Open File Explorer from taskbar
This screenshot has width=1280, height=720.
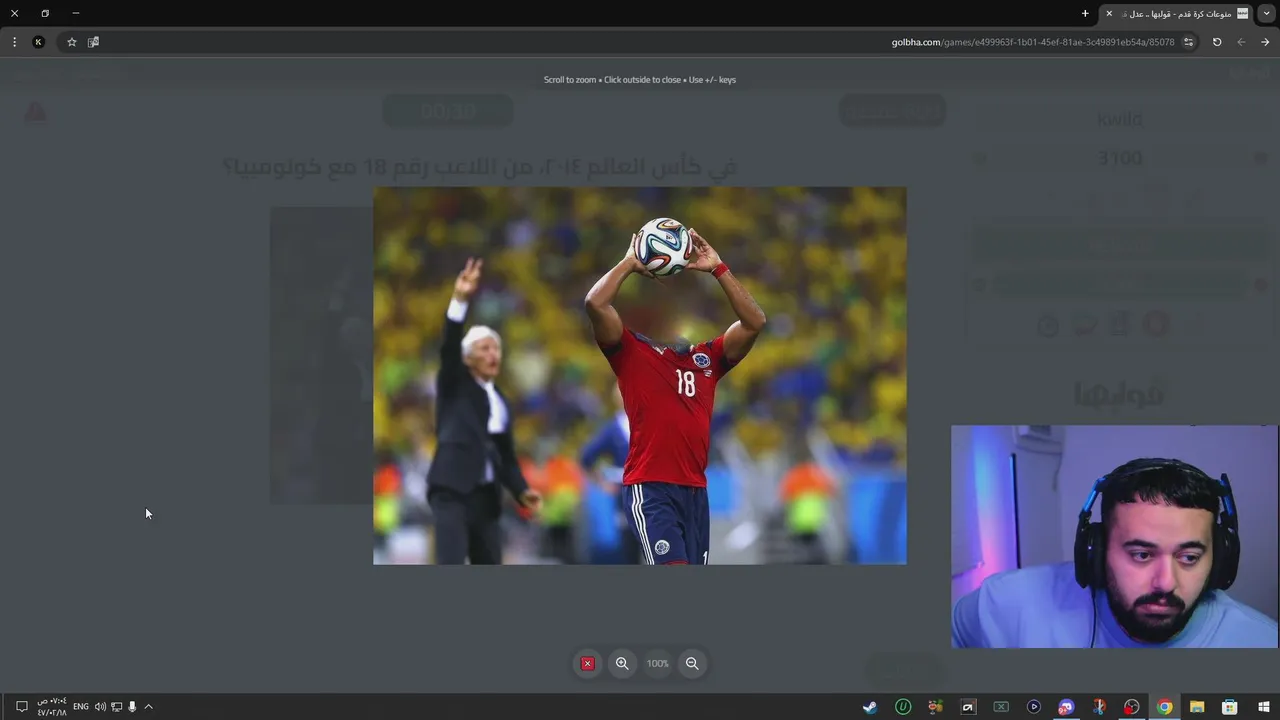coord(1197,707)
